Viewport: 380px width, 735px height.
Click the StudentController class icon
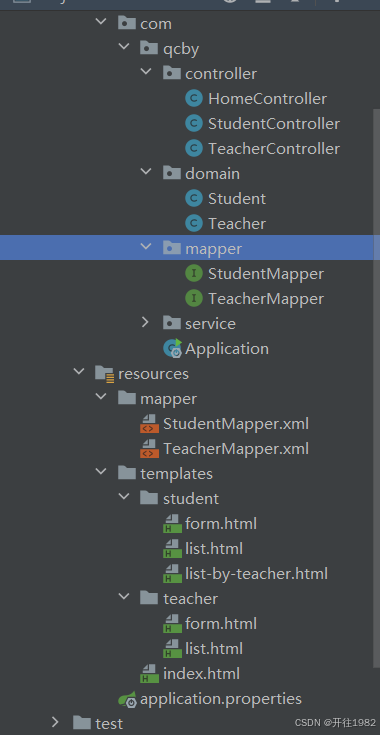click(x=194, y=124)
